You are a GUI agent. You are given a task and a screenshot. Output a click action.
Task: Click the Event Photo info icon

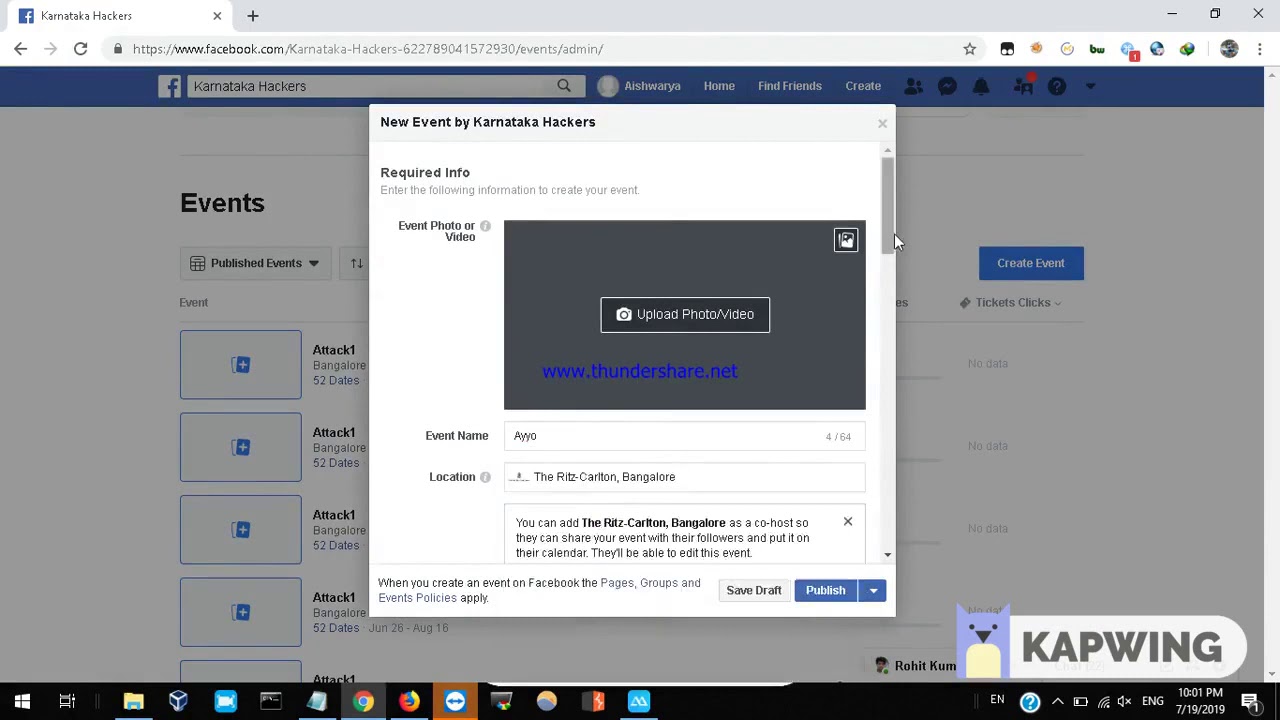485,226
